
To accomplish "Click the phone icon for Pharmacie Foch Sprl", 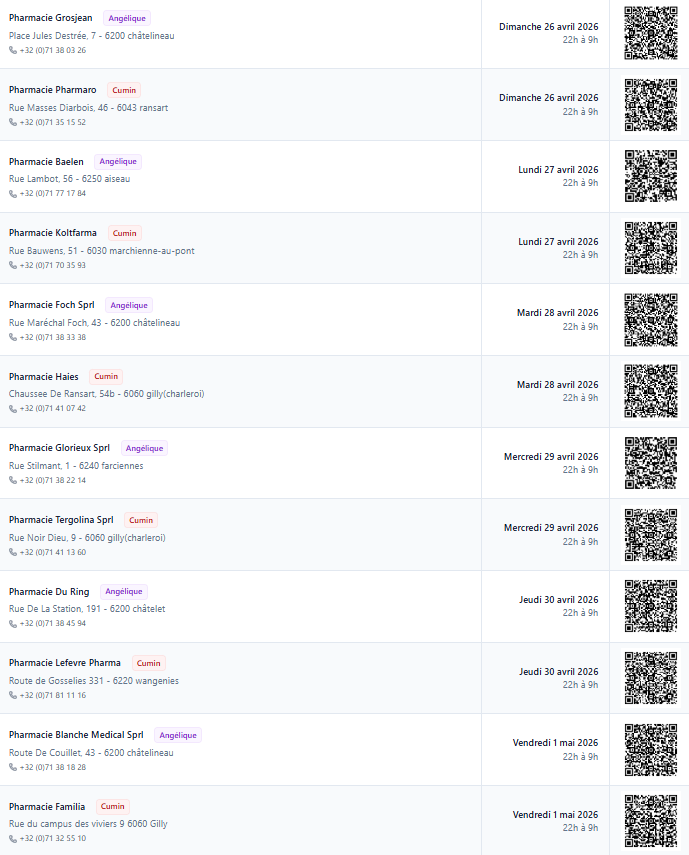I will [13, 338].
